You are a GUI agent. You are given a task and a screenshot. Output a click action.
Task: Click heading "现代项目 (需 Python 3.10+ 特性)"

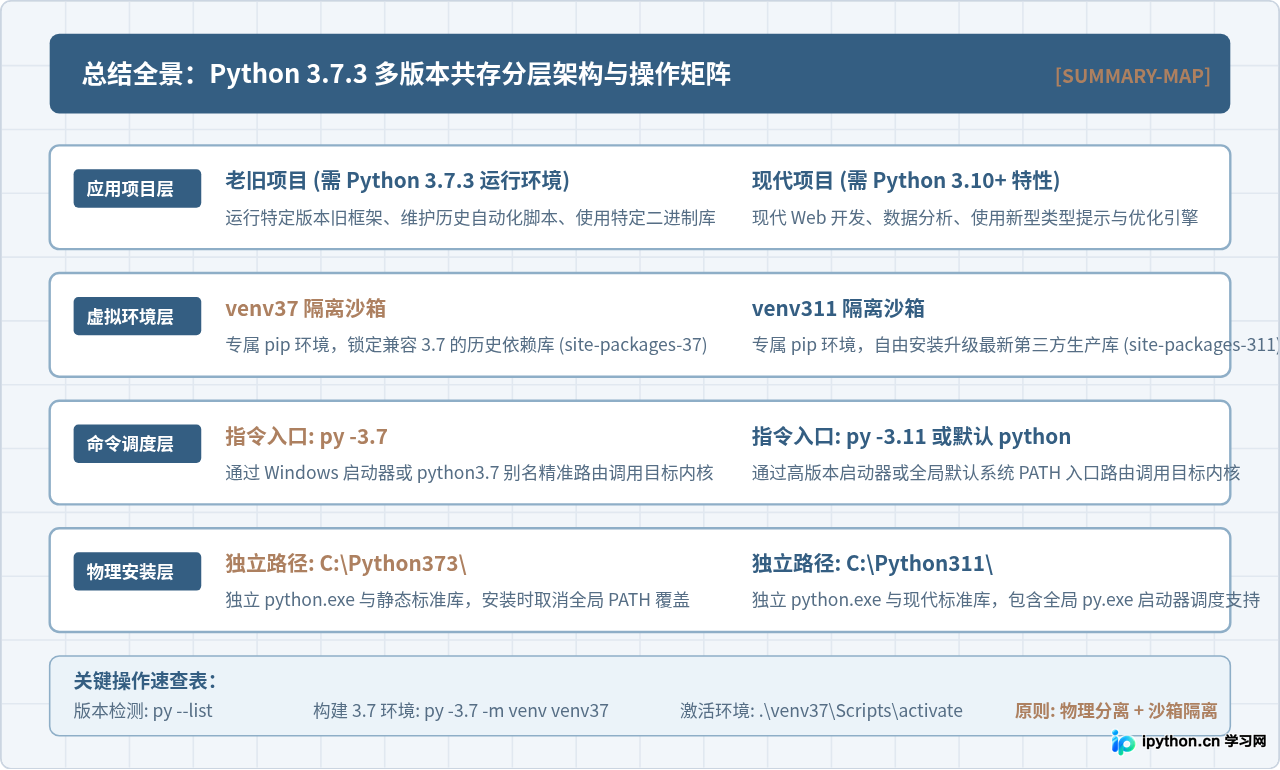pyautogui.click(x=906, y=180)
